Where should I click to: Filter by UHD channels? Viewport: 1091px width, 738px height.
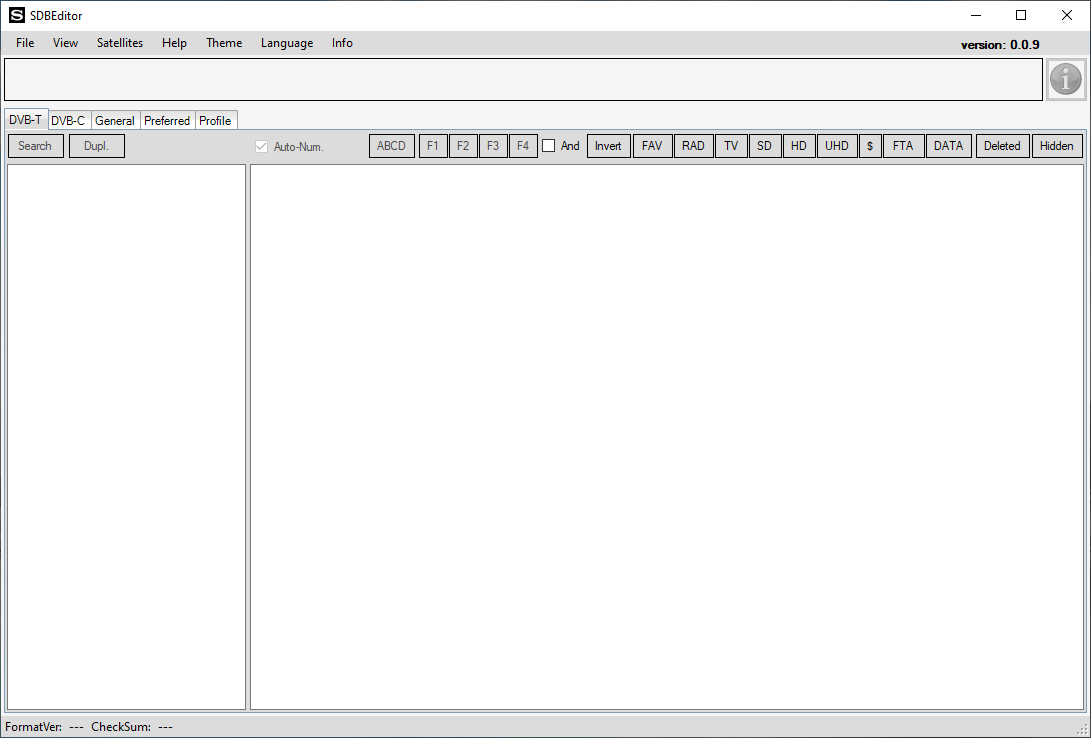click(837, 146)
